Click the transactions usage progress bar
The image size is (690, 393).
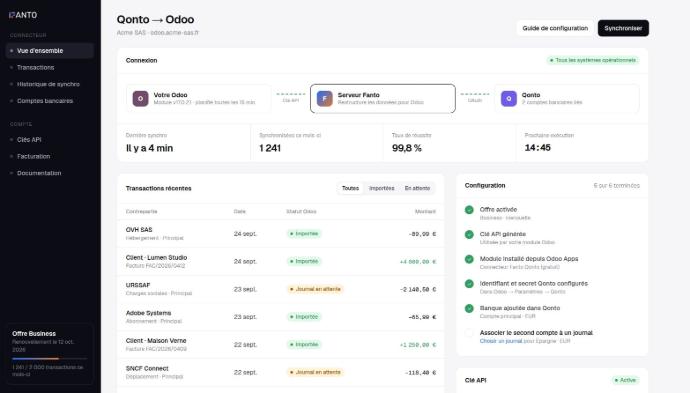point(50,359)
